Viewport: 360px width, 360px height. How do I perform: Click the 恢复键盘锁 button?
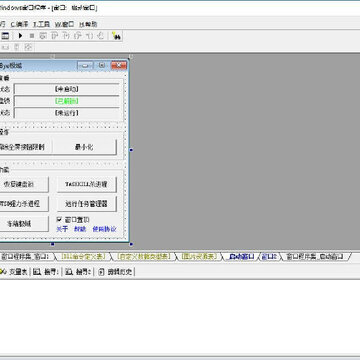(x=24, y=184)
